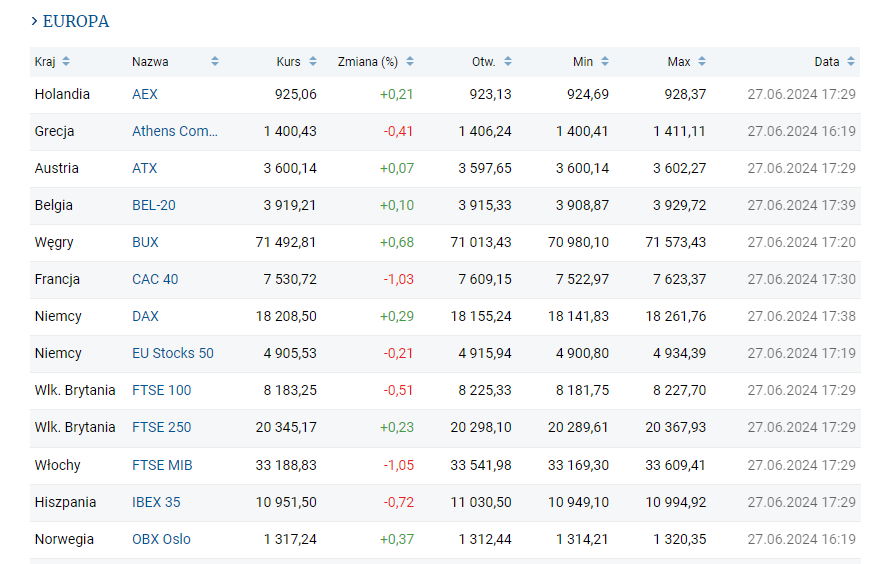Open the Athens Composite index link

[x=175, y=131]
